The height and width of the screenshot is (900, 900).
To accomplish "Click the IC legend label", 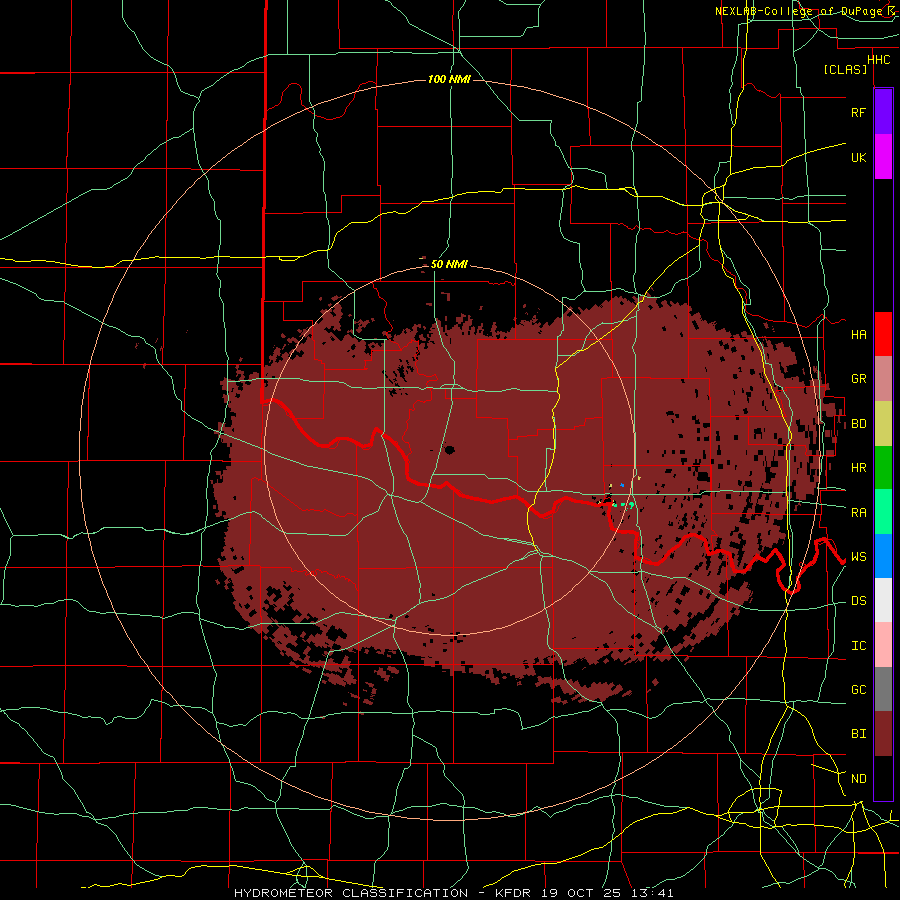I will (x=858, y=646).
